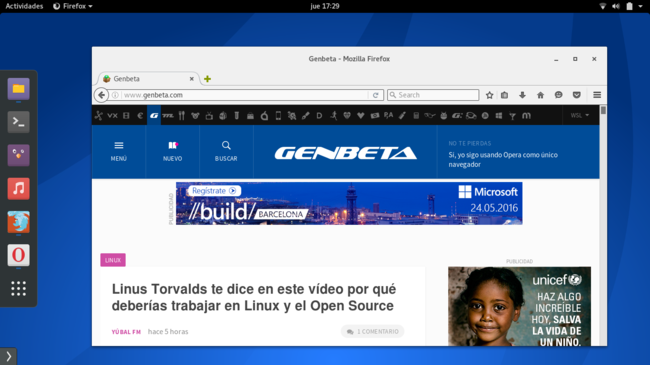Launch Opera from the dock
The width and height of the screenshot is (650, 365).
[x=18, y=255]
